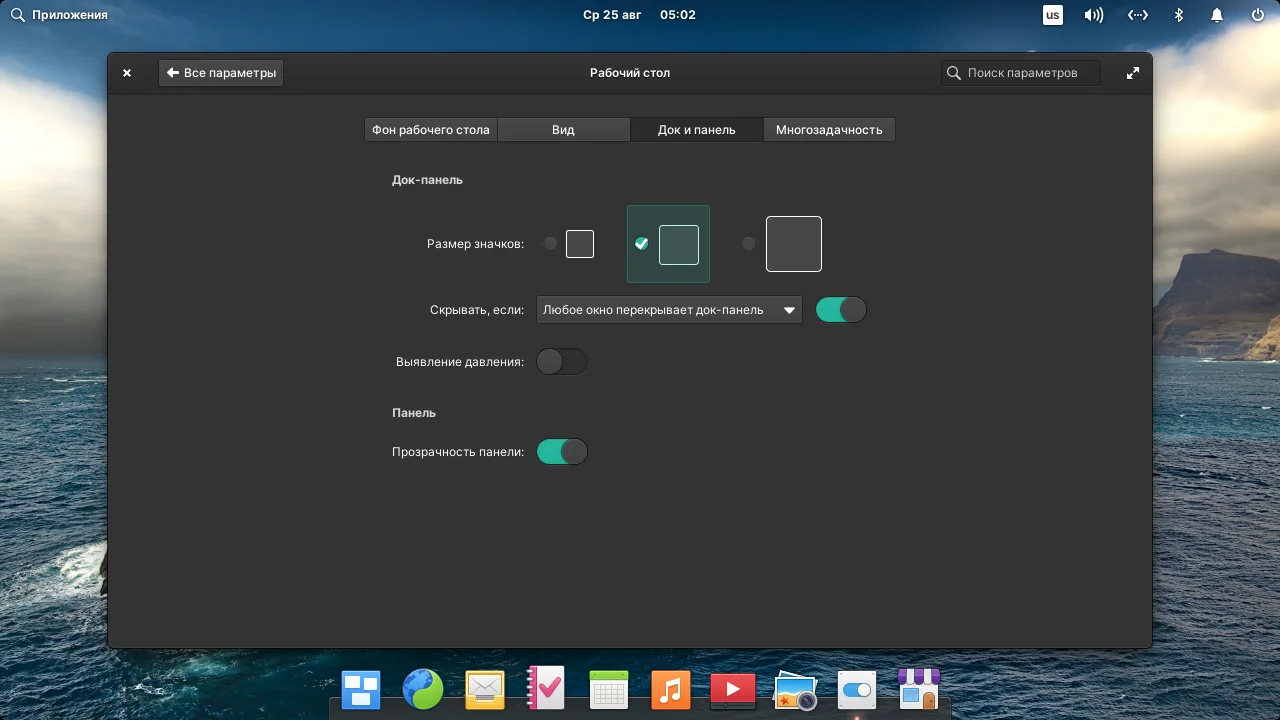Go back using 'Все параметры' button
This screenshot has height=720, width=1280.
(x=220, y=72)
